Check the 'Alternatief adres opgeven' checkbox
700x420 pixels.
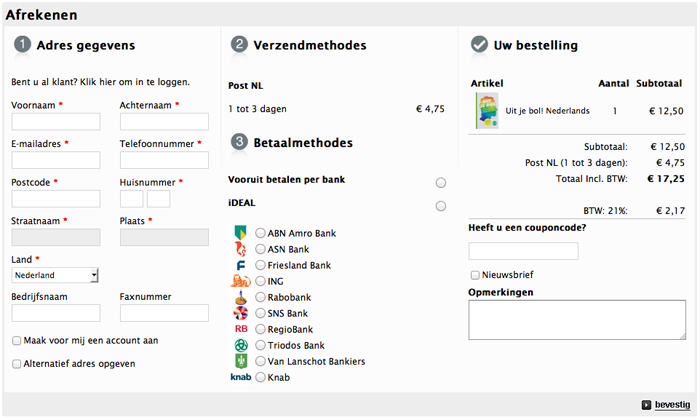point(17,364)
